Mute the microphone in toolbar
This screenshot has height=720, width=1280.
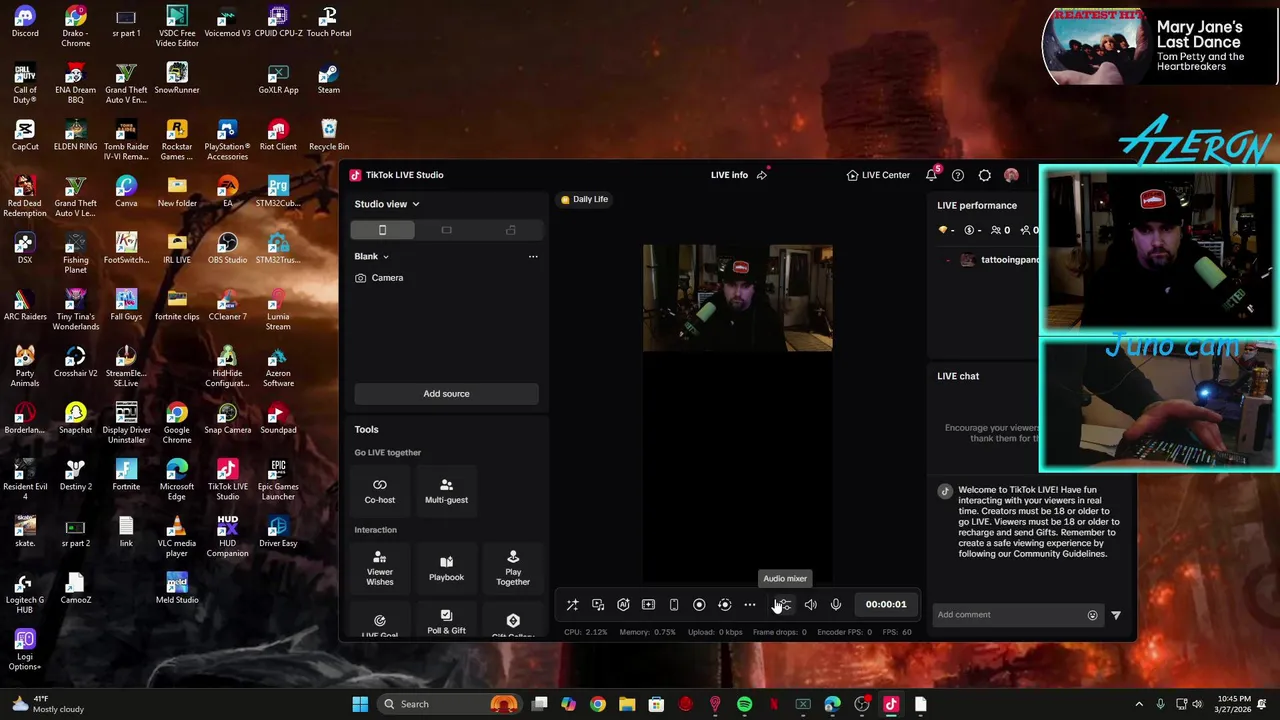(836, 605)
